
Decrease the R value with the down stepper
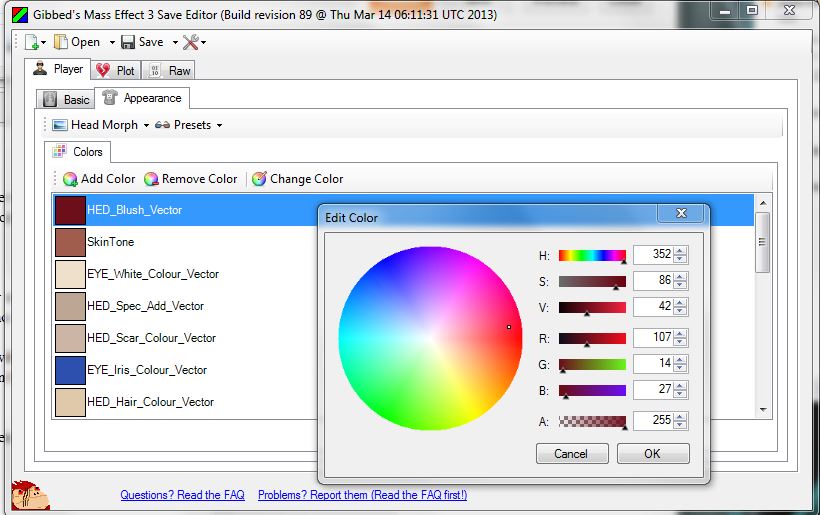point(680,342)
